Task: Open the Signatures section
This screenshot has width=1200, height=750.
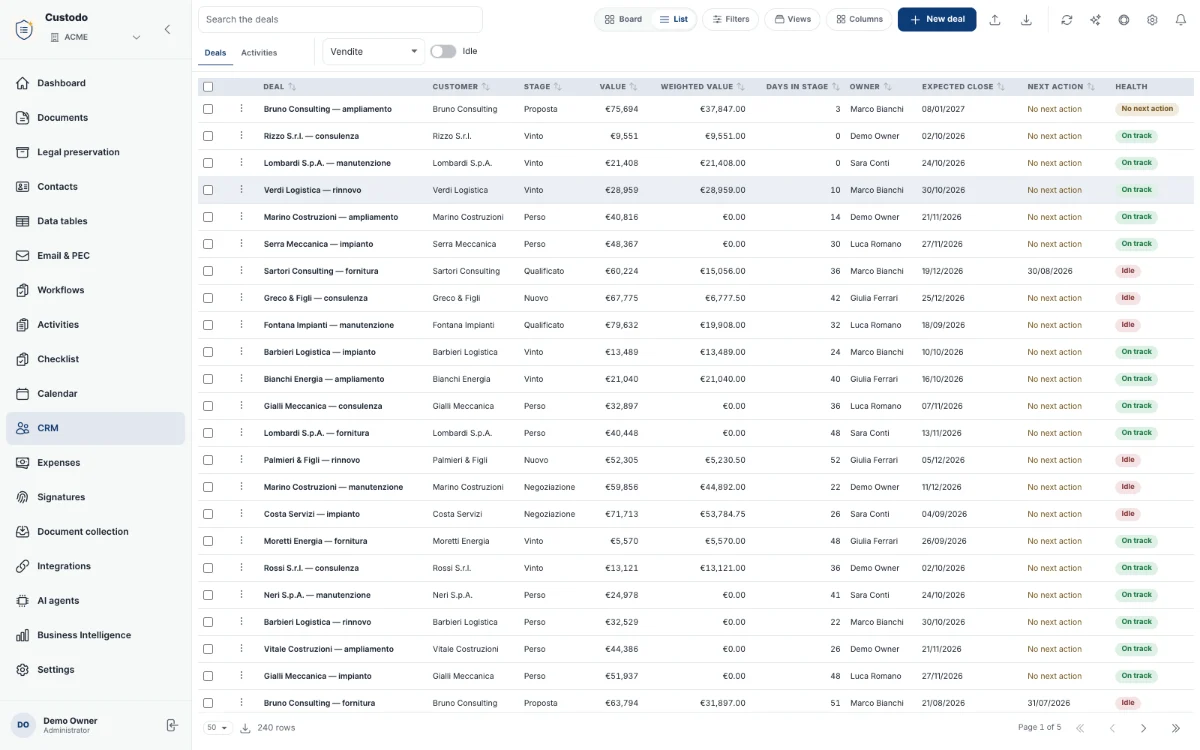Action: pyautogui.click(x=95, y=497)
